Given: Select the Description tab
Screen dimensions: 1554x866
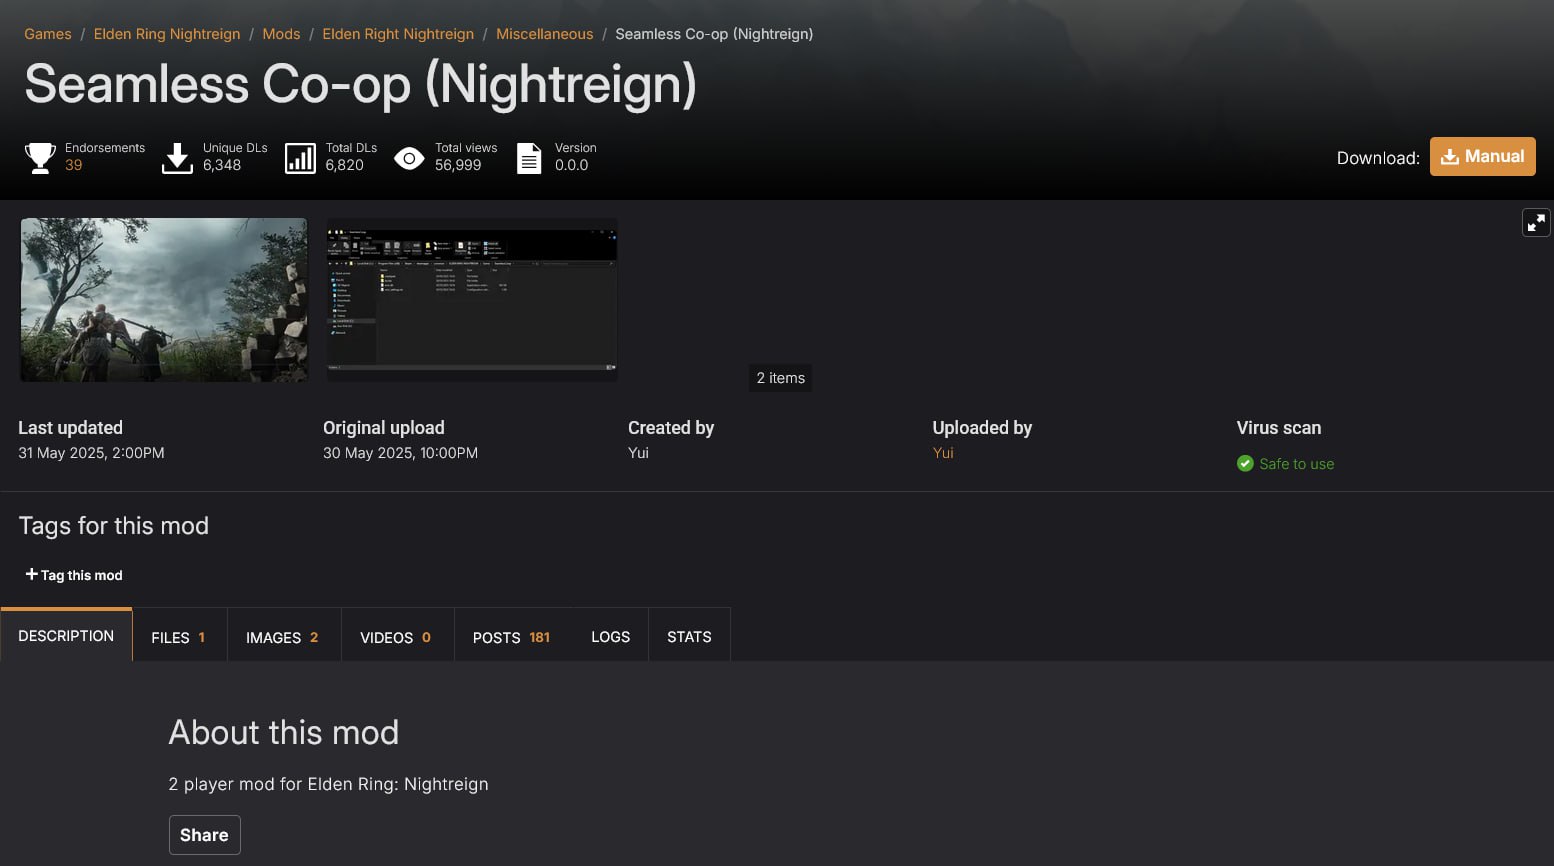Looking at the screenshot, I should (66, 635).
